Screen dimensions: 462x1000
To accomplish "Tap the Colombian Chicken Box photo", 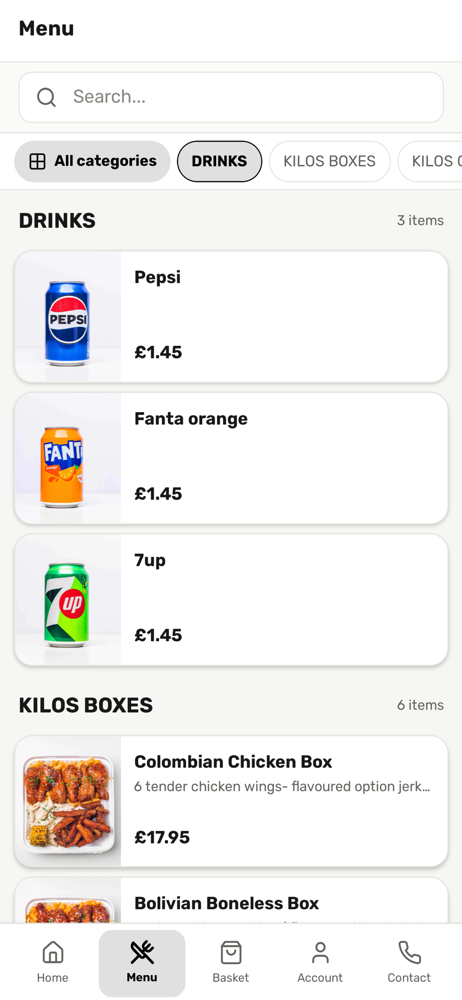I will pyautogui.click(x=68, y=802).
